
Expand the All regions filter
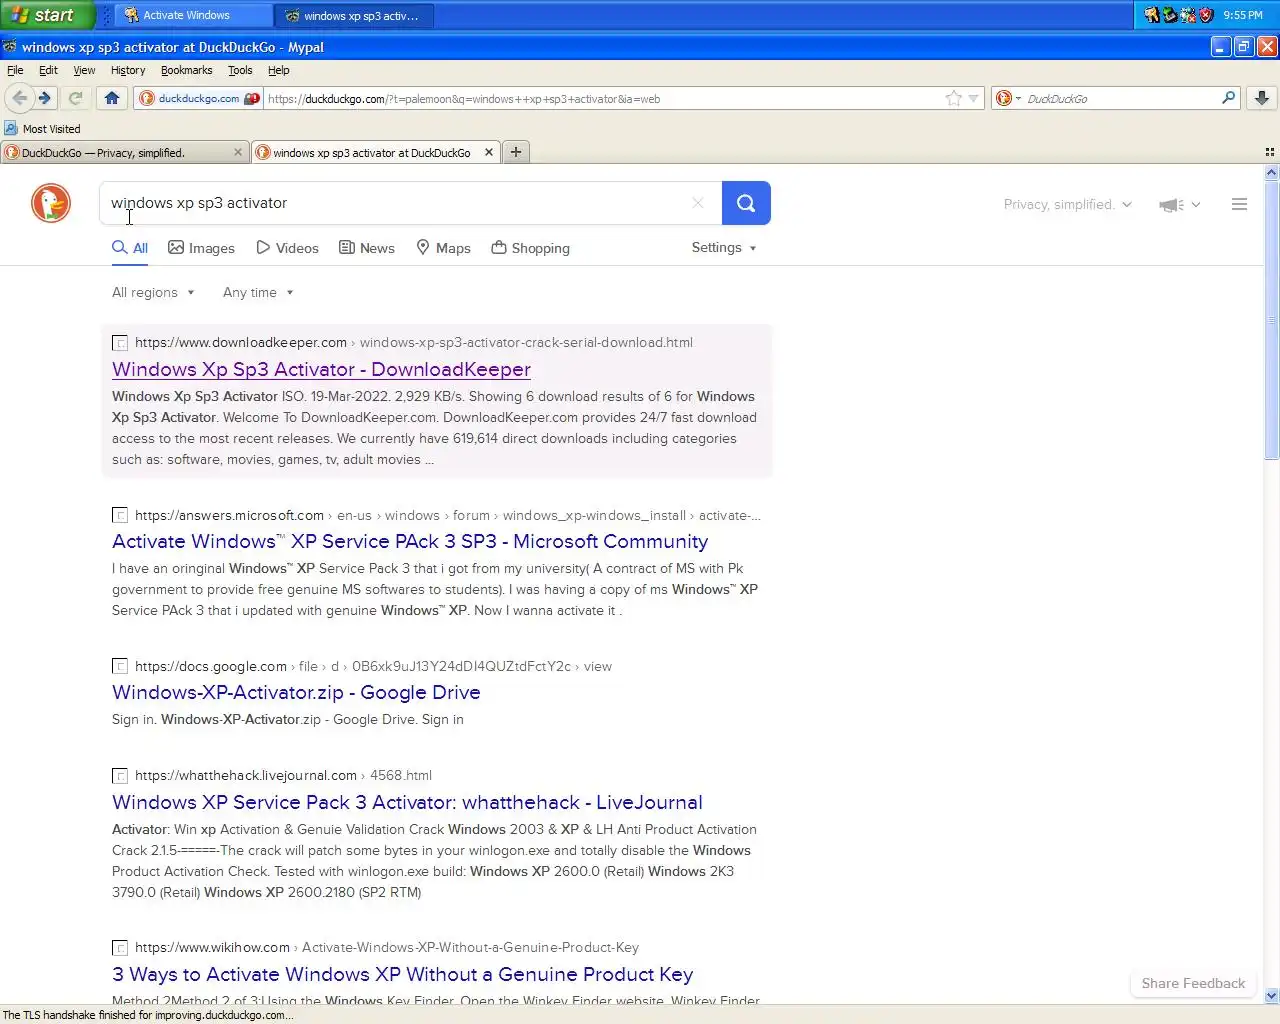[153, 293]
